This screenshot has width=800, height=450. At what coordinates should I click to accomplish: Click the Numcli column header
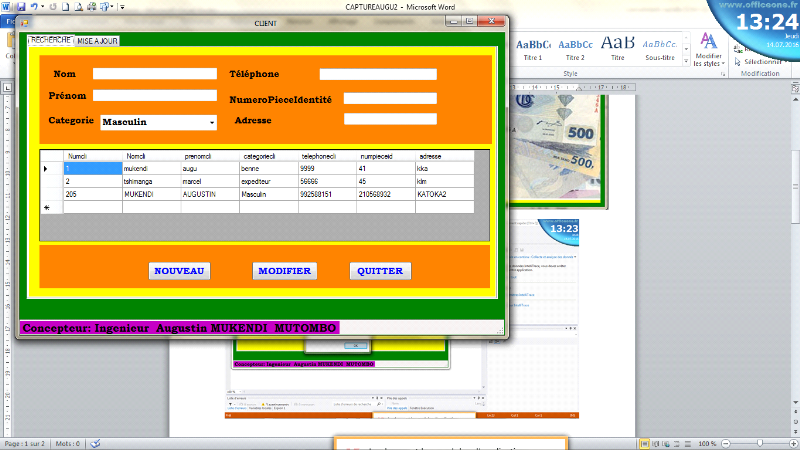click(x=93, y=156)
